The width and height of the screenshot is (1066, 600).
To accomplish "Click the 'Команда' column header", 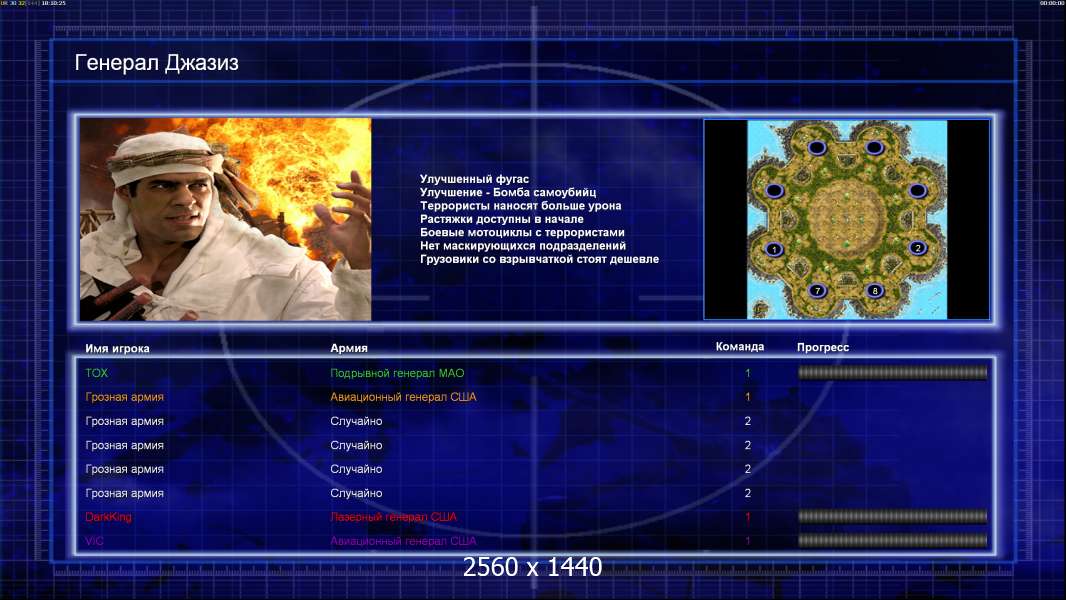I will click(740, 347).
